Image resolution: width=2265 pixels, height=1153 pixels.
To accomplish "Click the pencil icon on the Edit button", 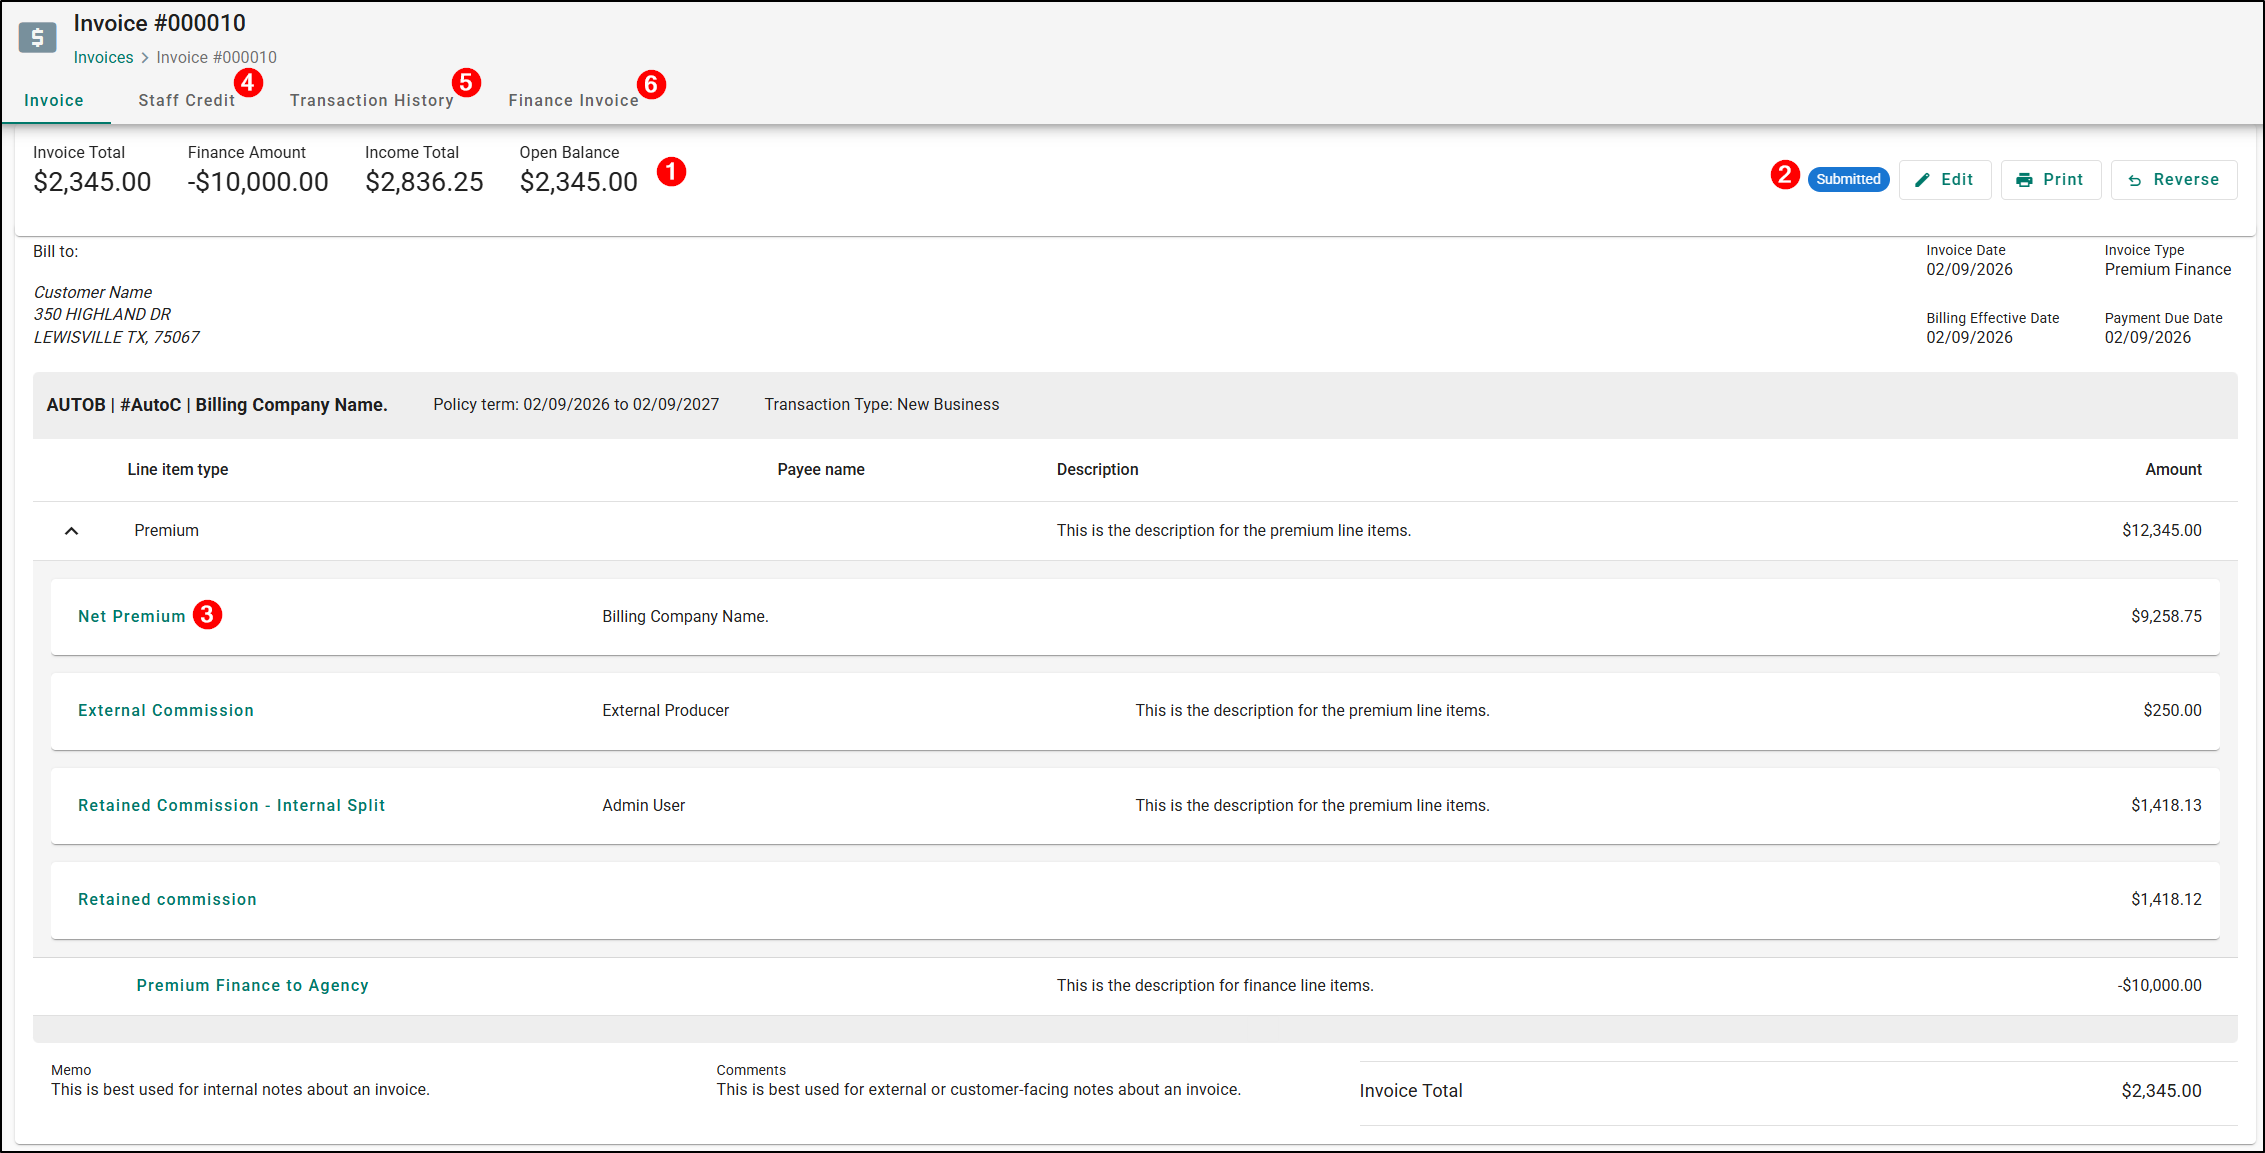I will pyautogui.click(x=1922, y=180).
